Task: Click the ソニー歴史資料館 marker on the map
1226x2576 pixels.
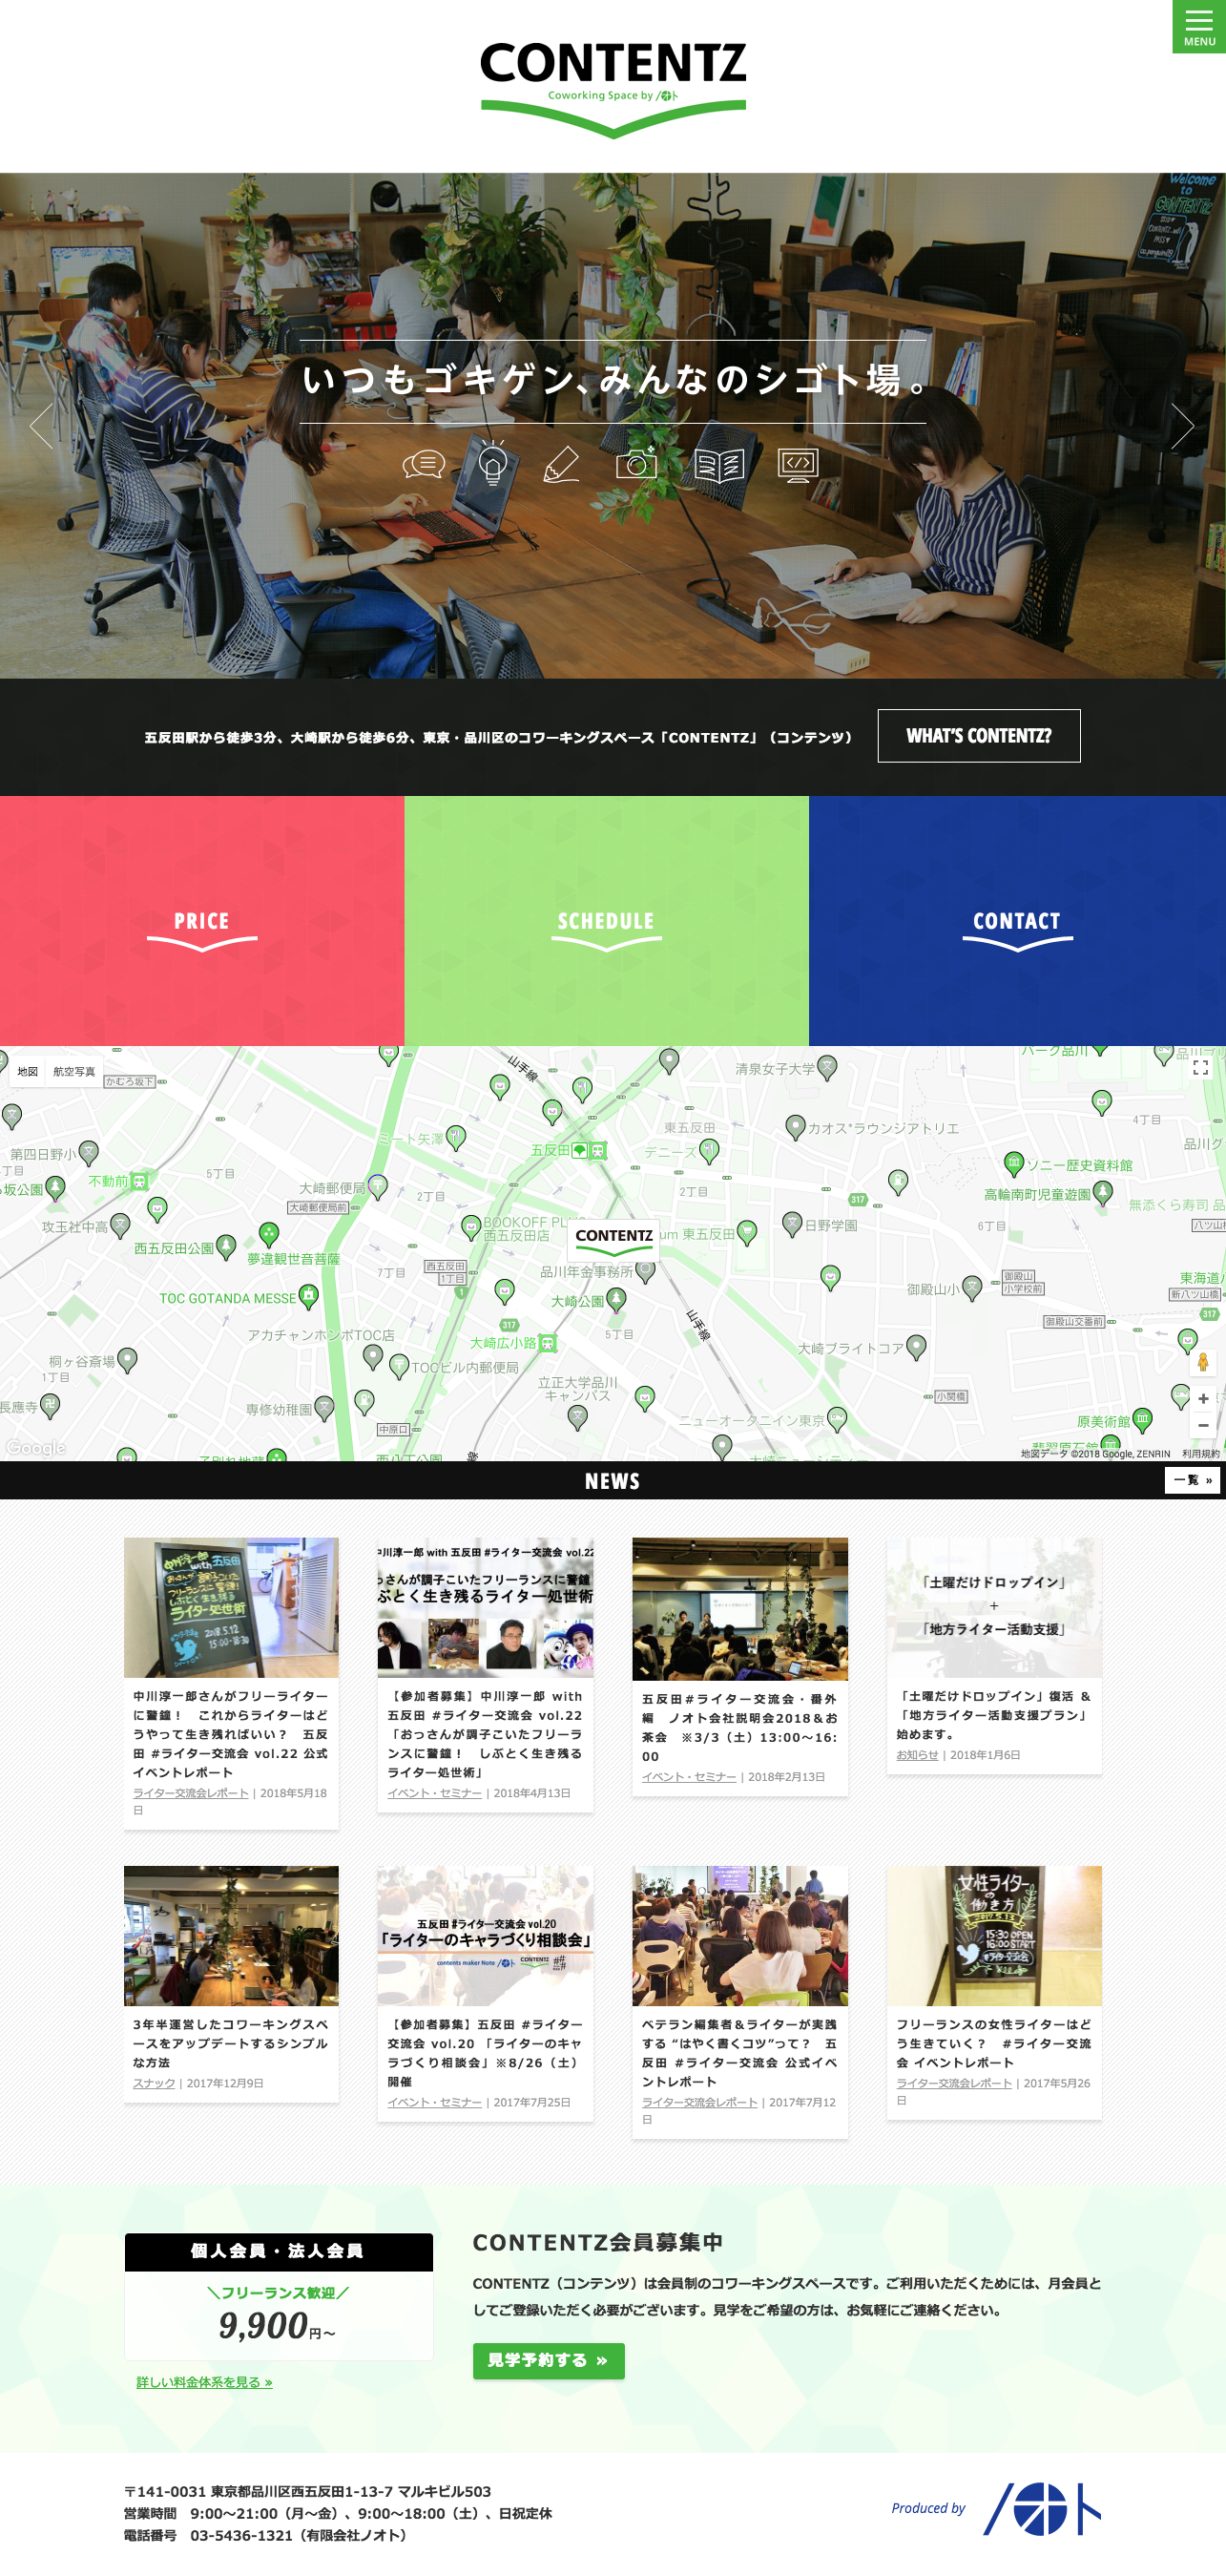Action: (1014, 1163)
